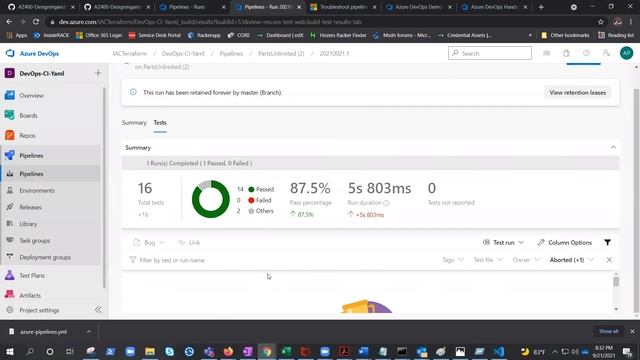Open Test Plans in the sidebar
This screenshot has width=640, height=360.
pyautogui.click(x=32, y=276)
